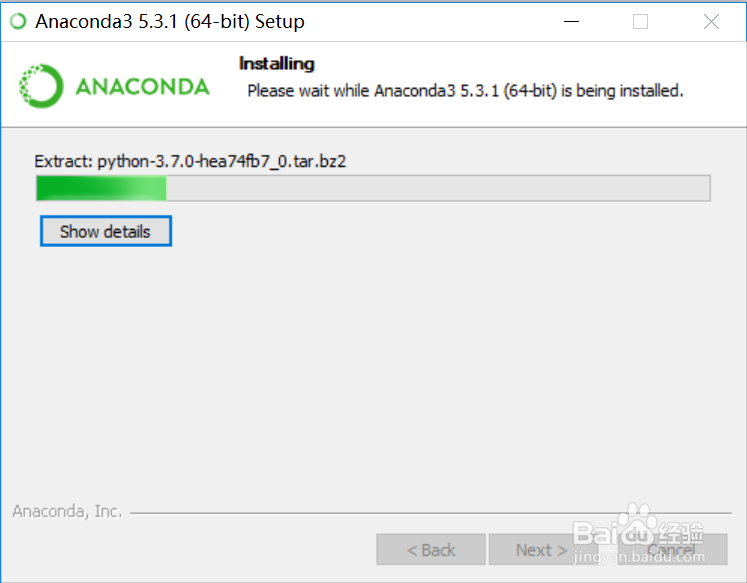Cancel the Anaconda installation

(x=672, y=550)
